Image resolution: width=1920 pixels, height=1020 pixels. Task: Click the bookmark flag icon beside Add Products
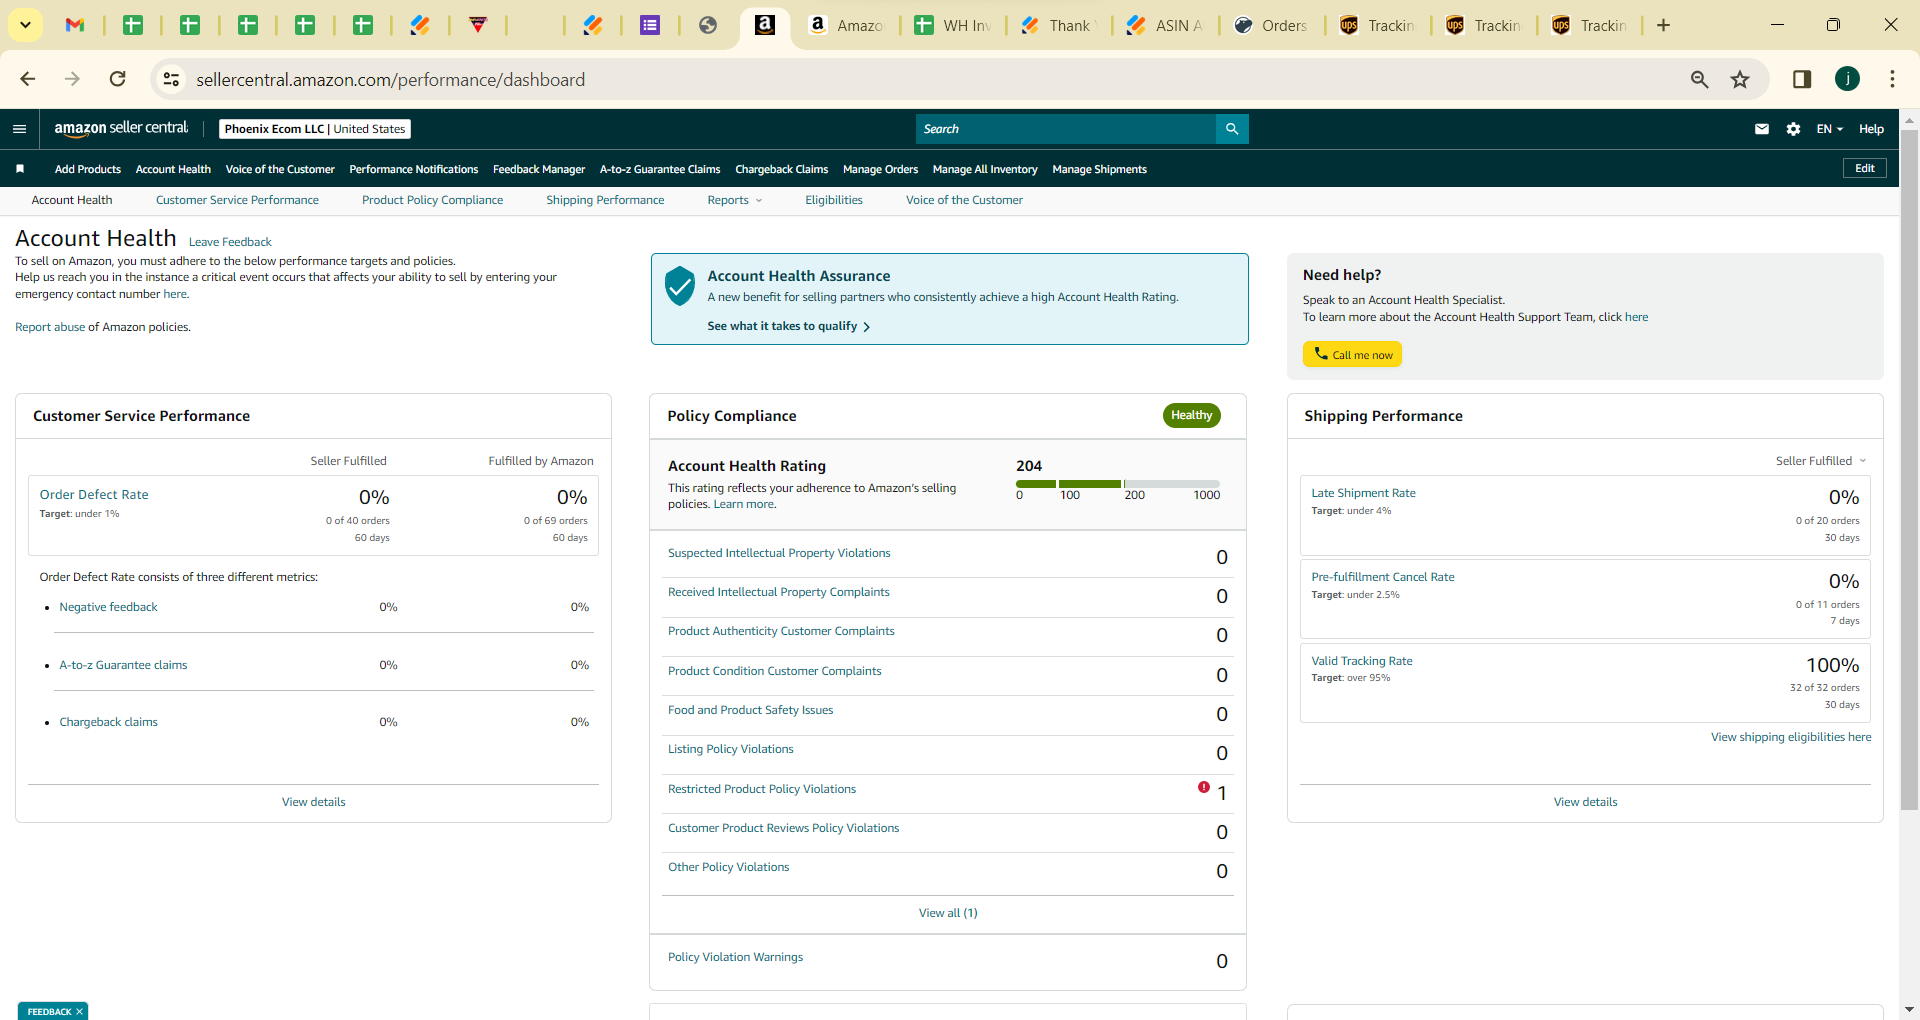click(20, 169)
